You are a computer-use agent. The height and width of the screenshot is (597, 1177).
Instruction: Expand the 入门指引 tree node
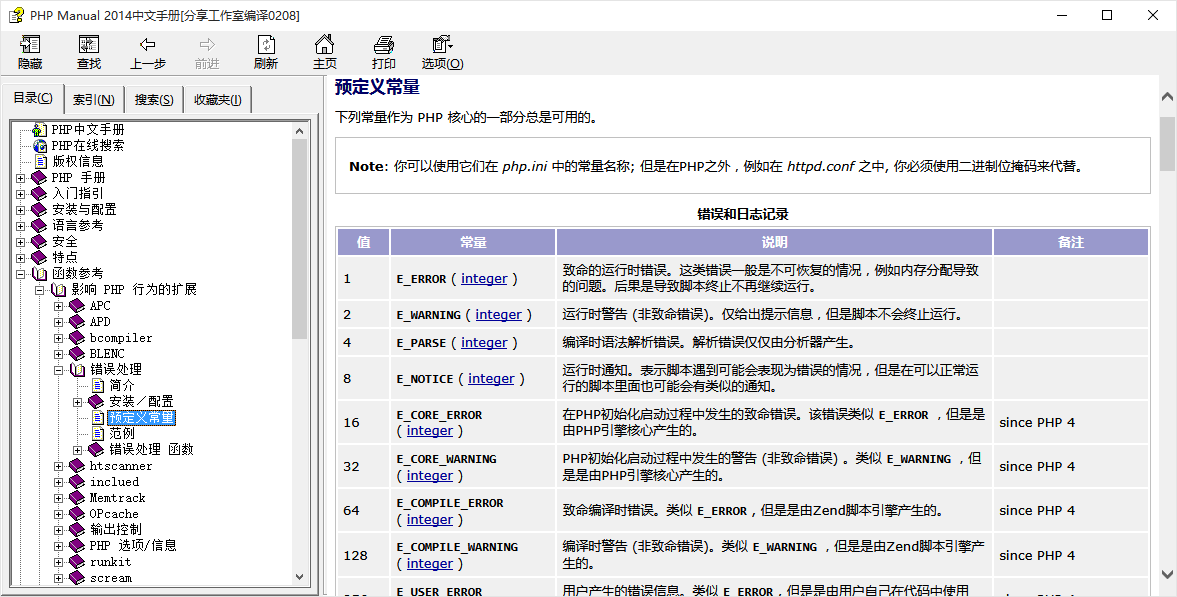pos(20,194)
